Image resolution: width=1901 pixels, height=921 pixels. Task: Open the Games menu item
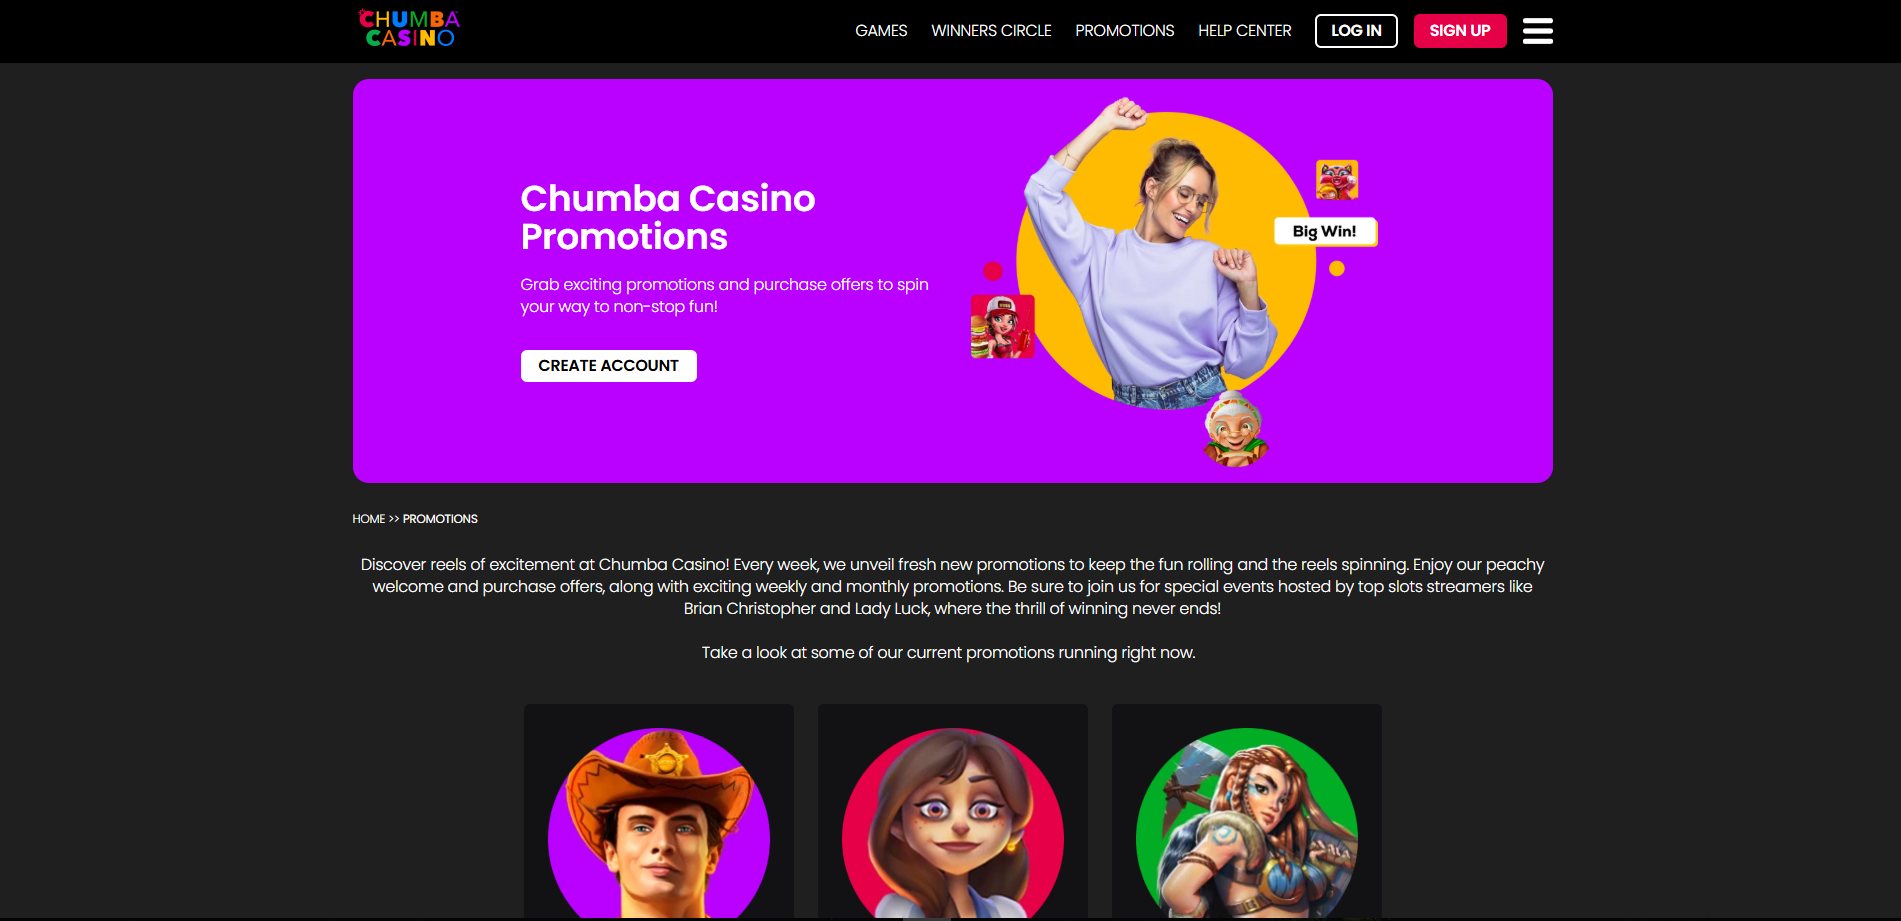(881, 31)
